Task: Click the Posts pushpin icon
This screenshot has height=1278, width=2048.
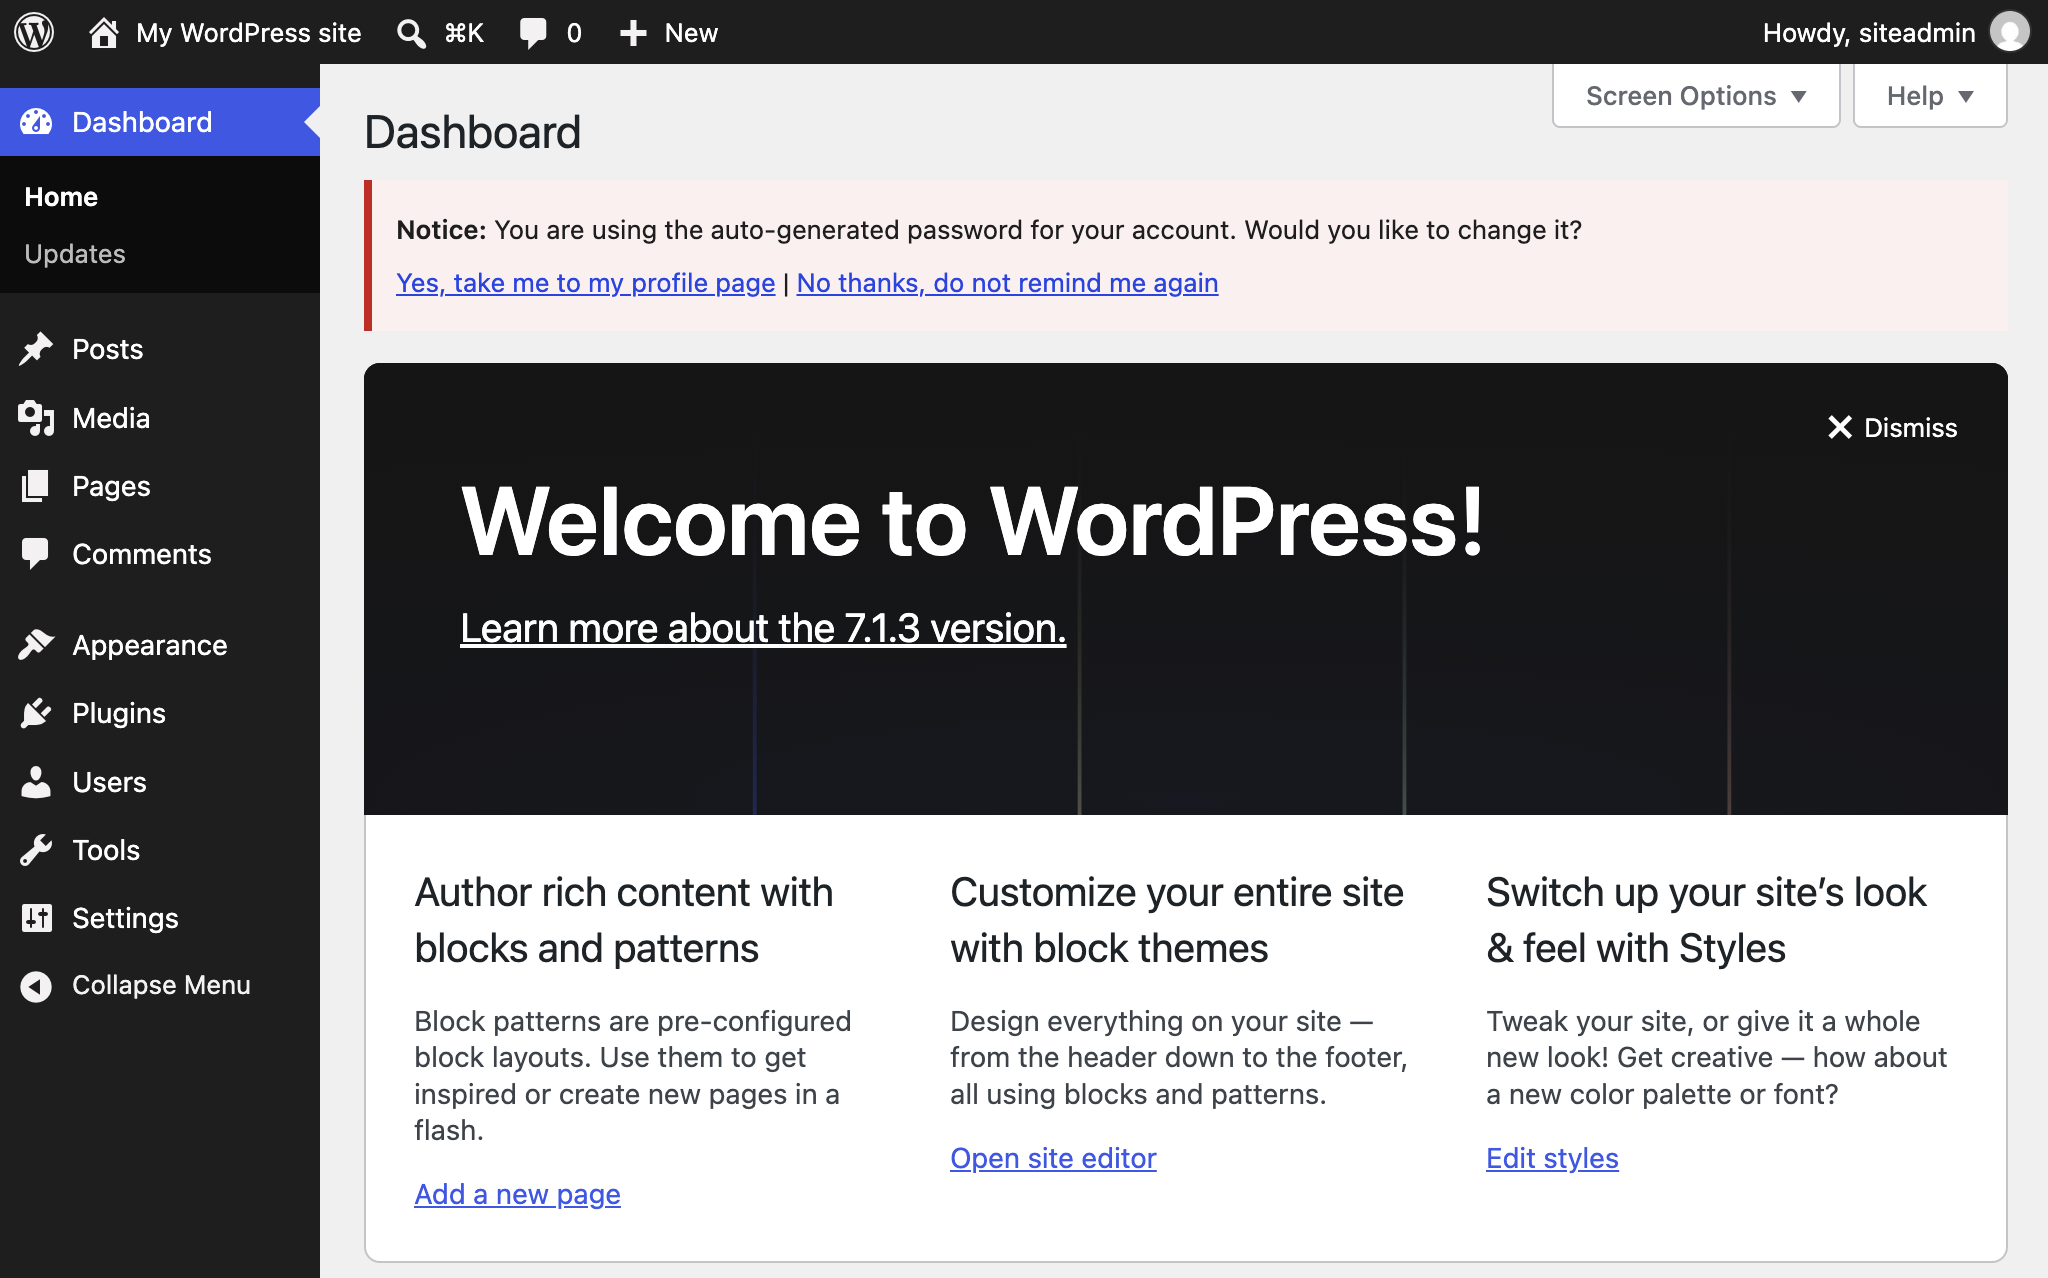Action: click(x=36, y=349)
